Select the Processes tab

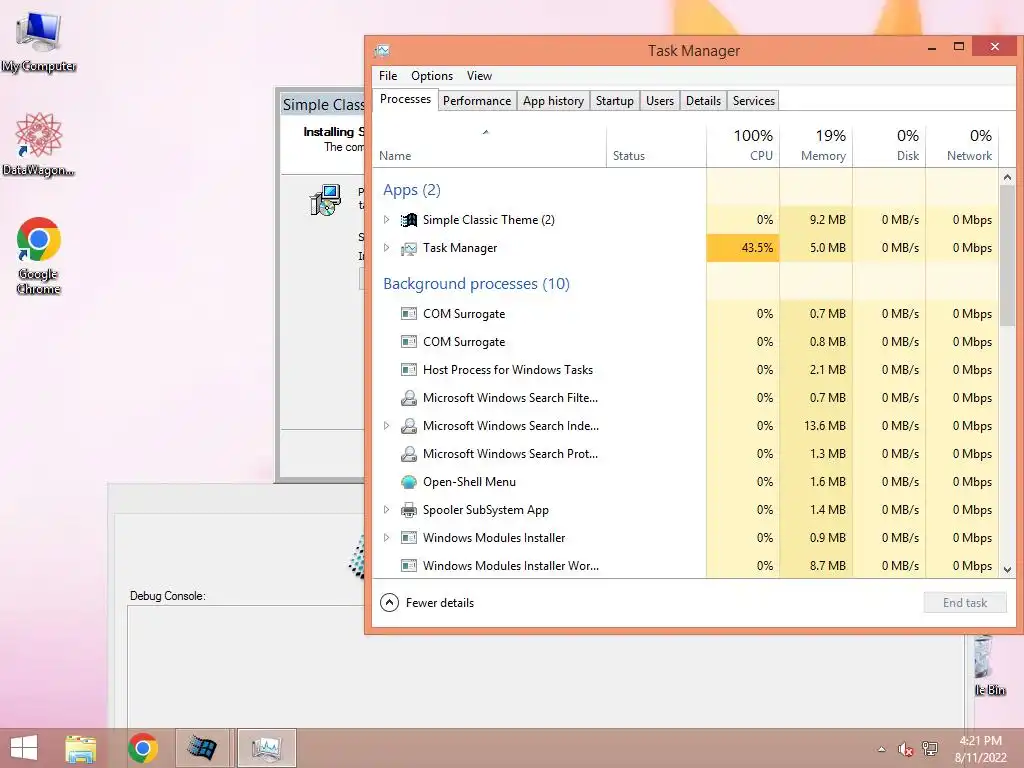point(406,99)
